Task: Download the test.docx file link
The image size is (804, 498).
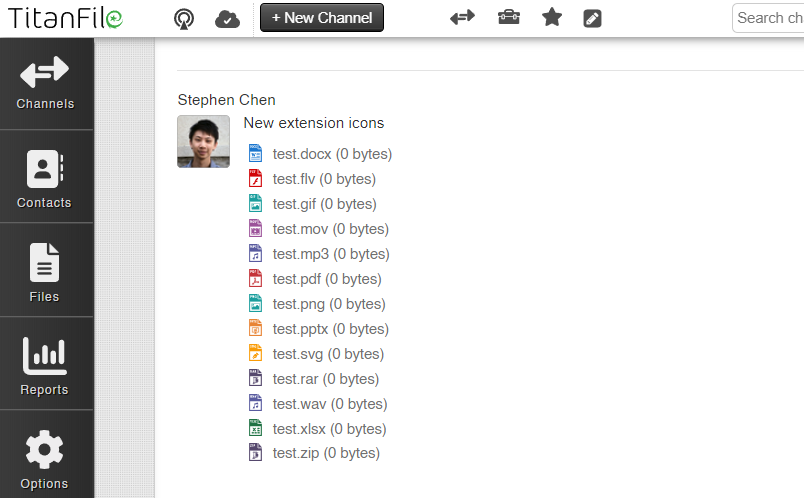Action: (332, 154)
